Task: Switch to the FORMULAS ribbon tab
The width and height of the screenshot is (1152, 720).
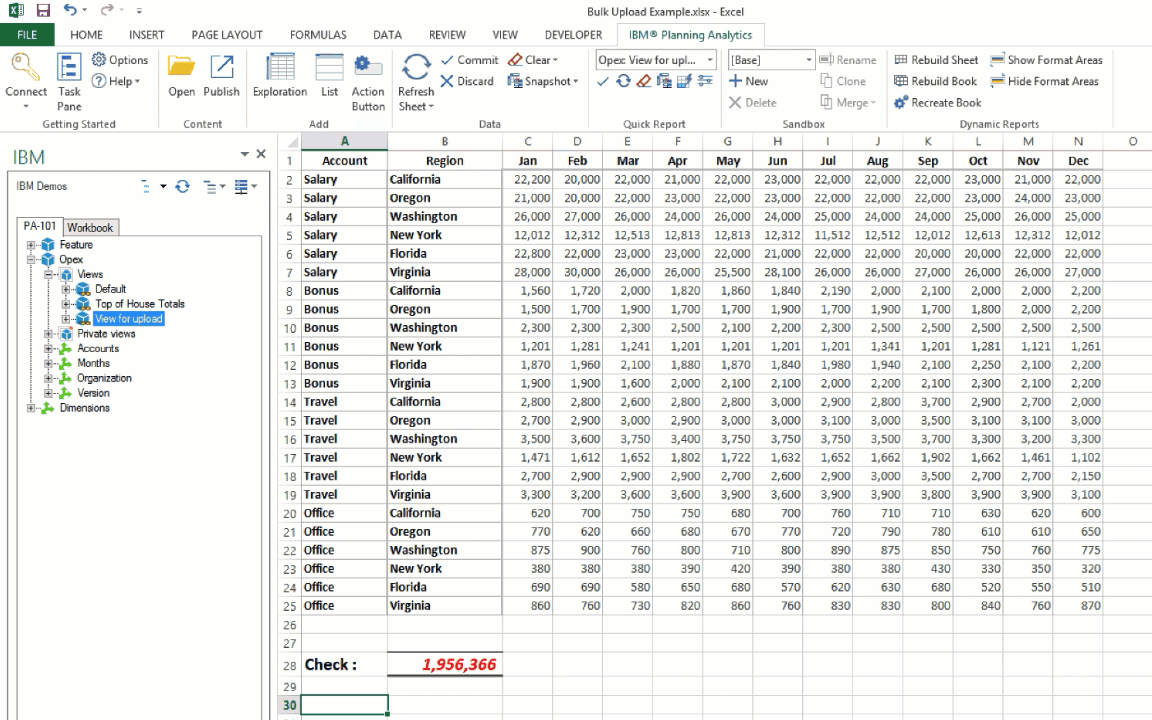Action: (318, 35)
